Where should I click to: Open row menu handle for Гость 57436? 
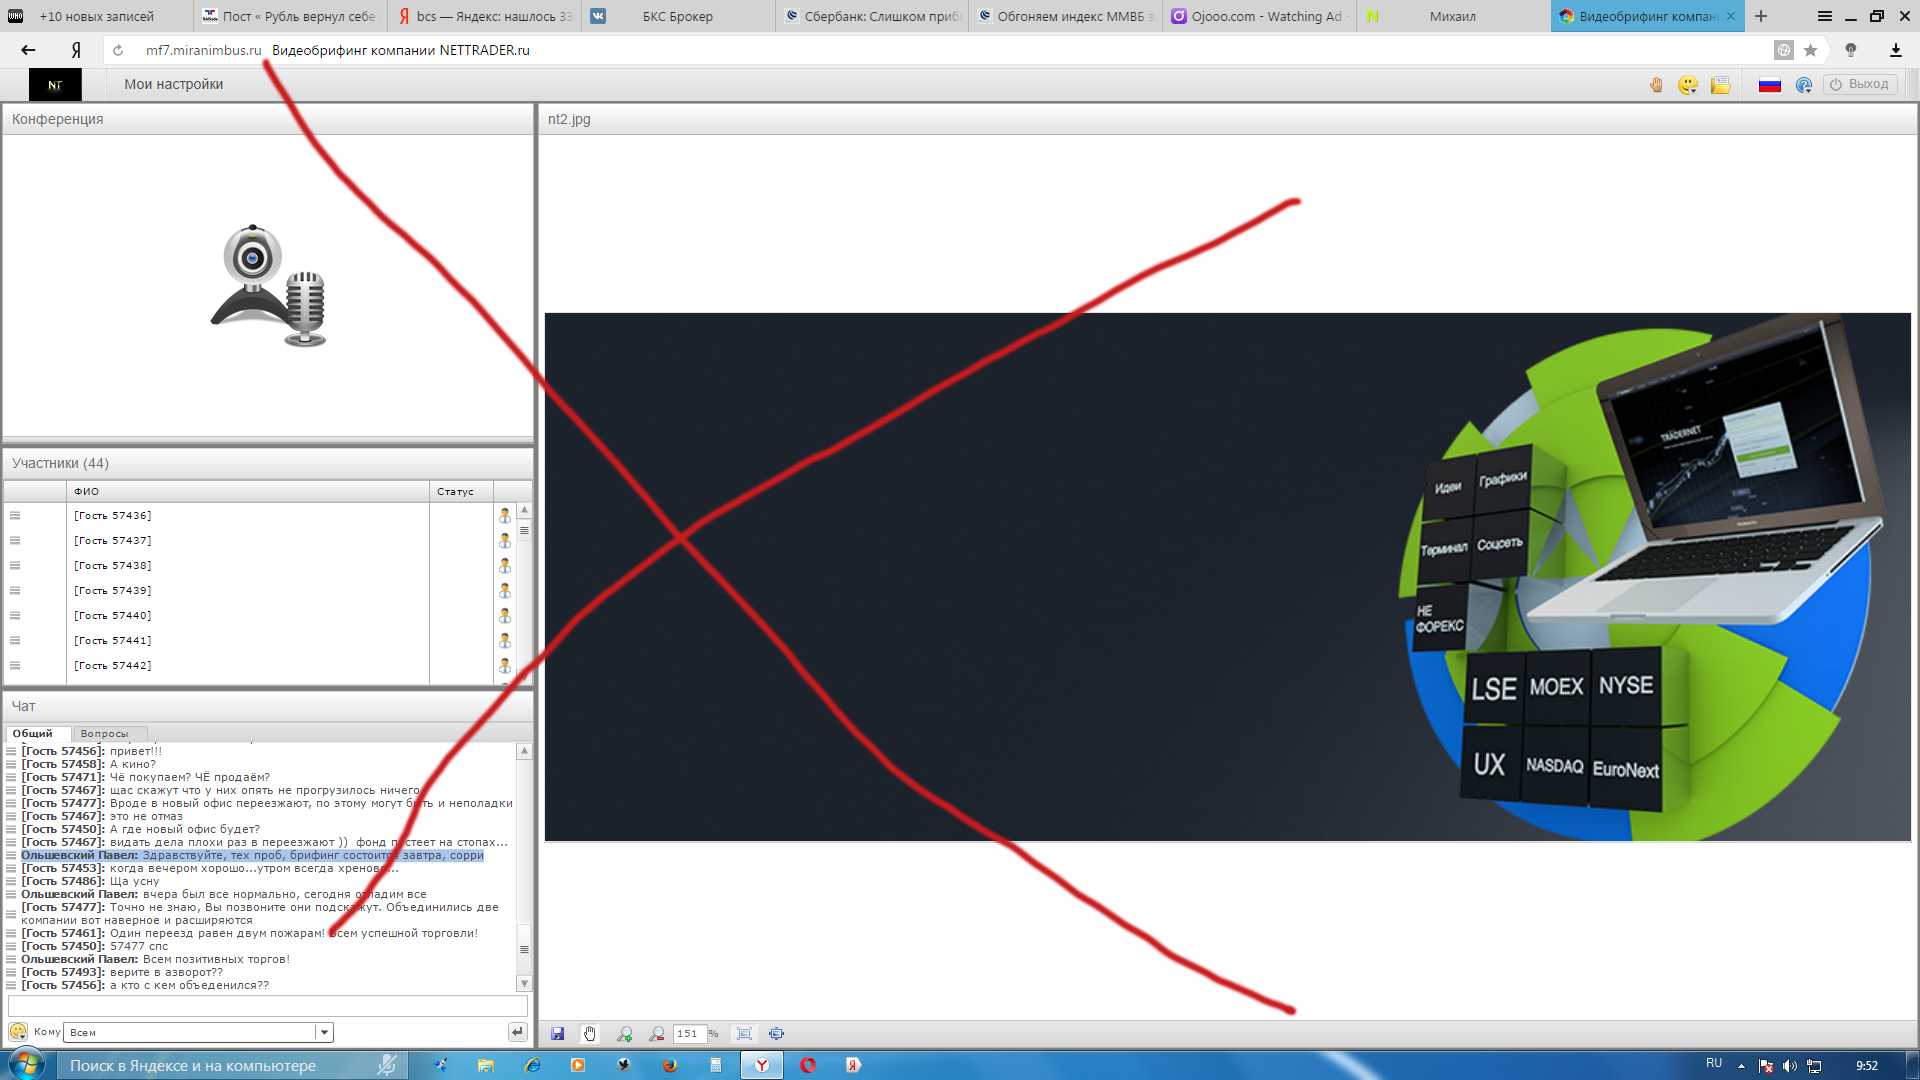(15, 515)
